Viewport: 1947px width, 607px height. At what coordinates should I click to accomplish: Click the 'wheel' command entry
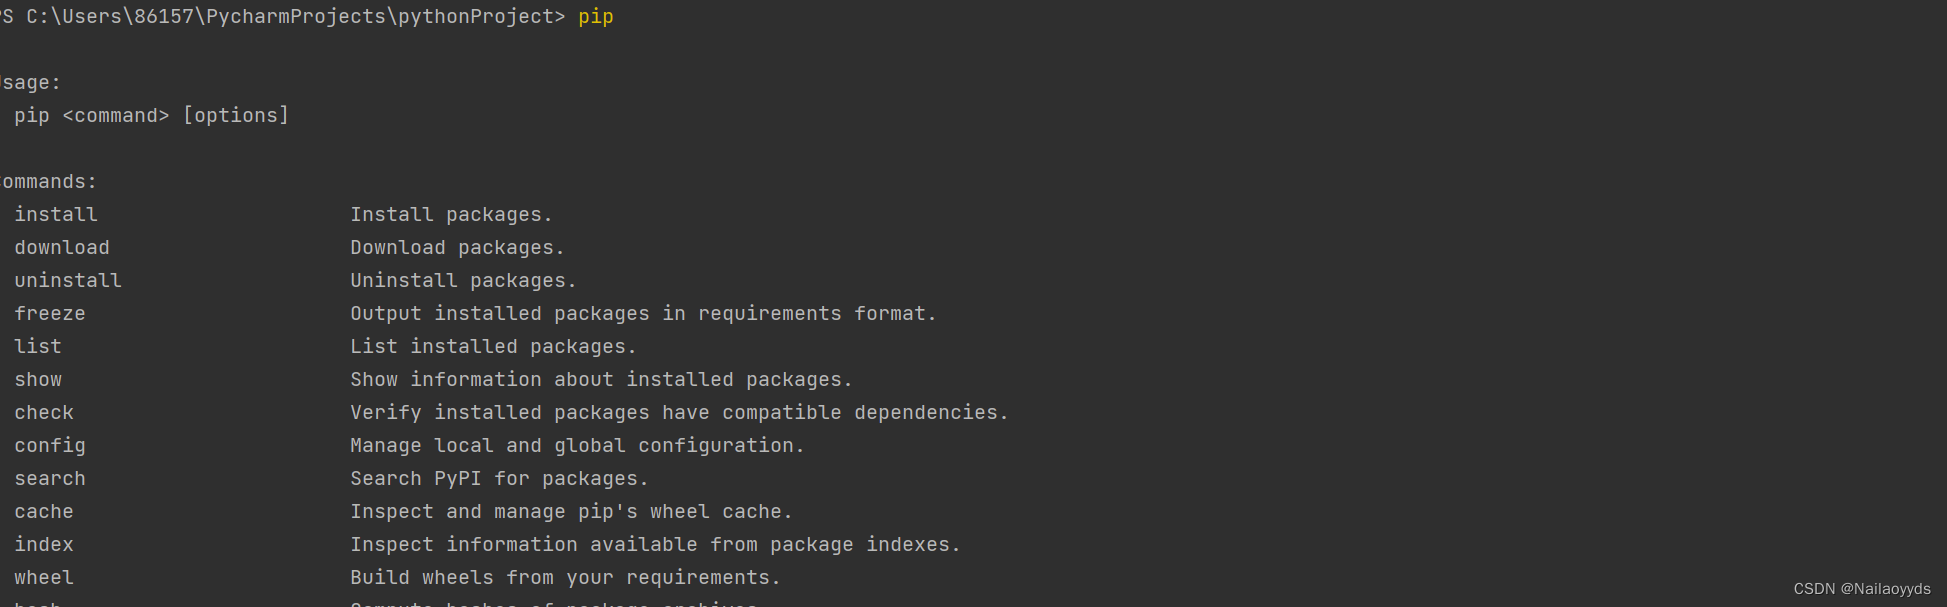pyautogui.click(x=44, y=577)
